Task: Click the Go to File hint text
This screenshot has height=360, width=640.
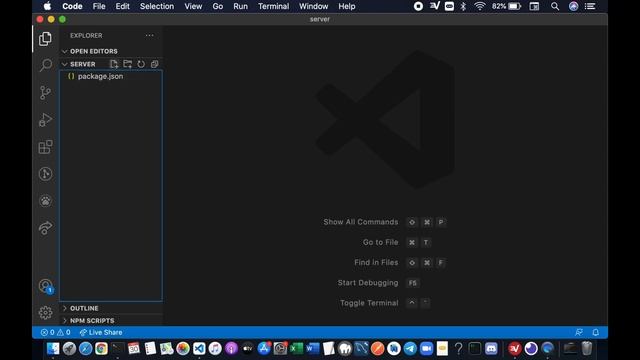Action: (380, 242)
